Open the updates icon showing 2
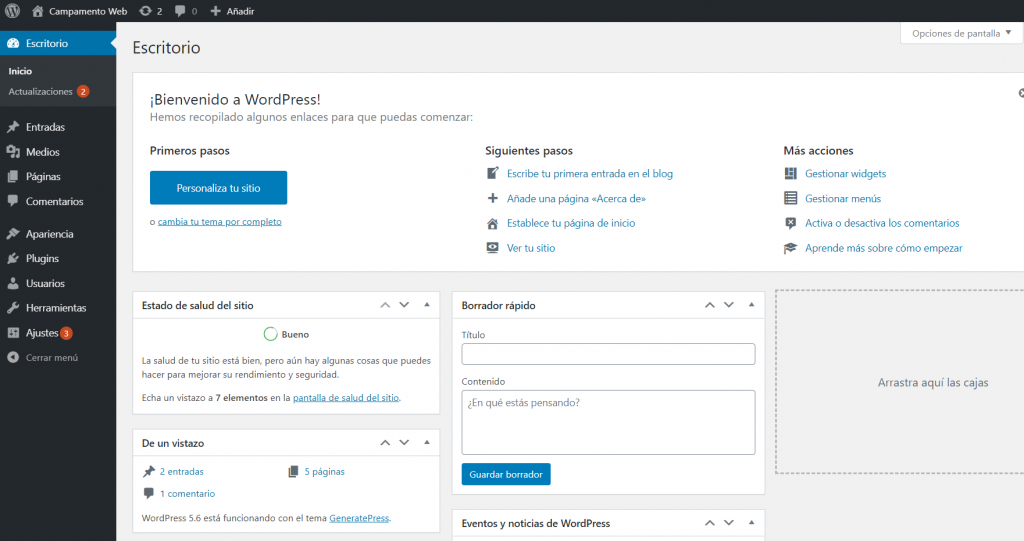Image resolution: width=1024 pixels, height=541 pixels. pyautogui.click(x=145, y=11)
